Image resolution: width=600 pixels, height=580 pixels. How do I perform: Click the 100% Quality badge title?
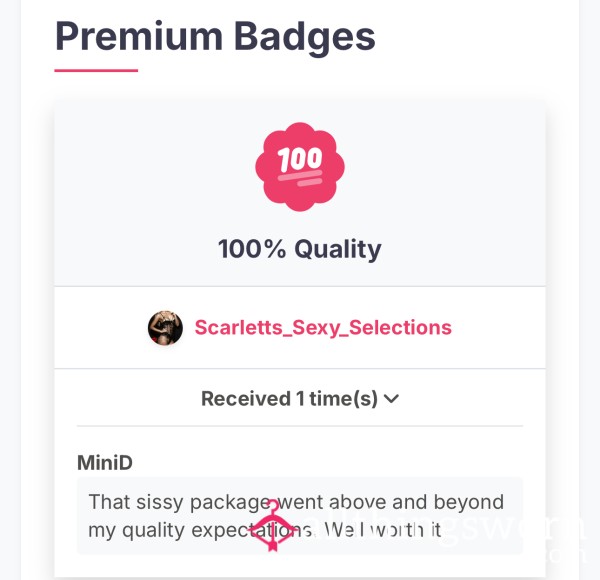click(x=300, y=249)
